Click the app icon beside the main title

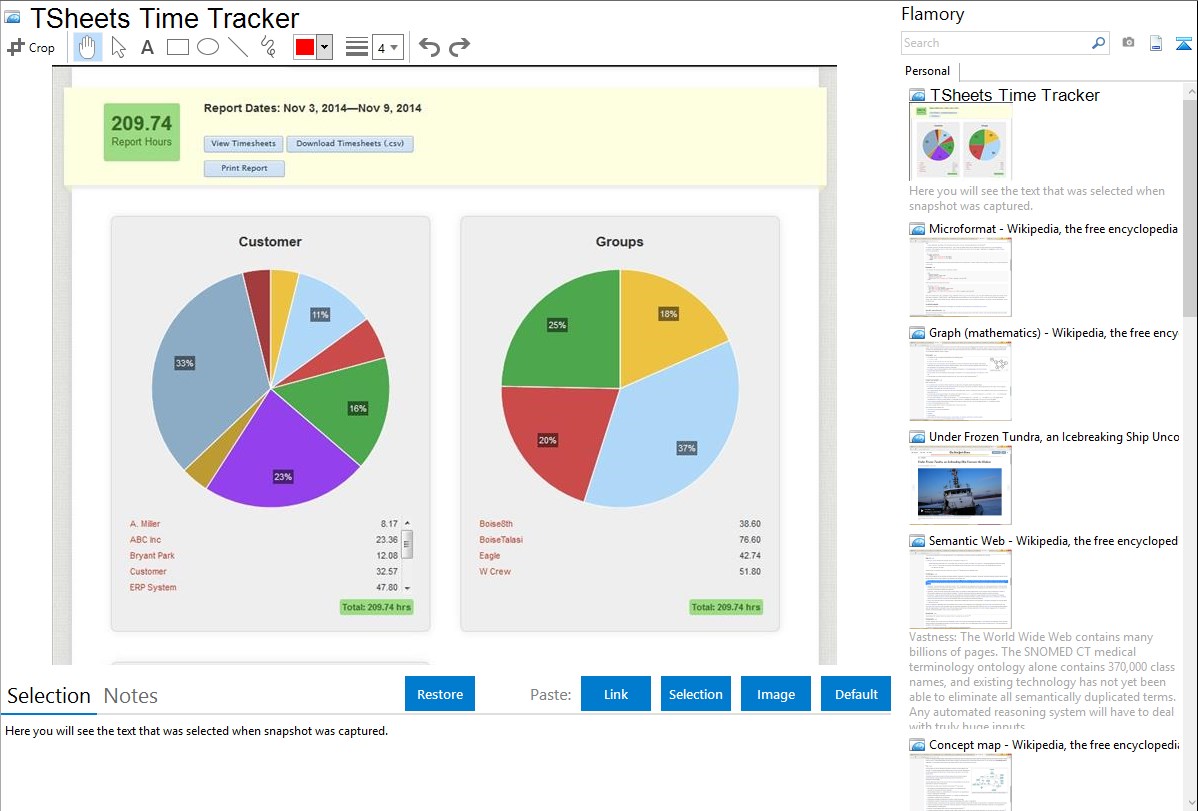[x=12, y=17]
